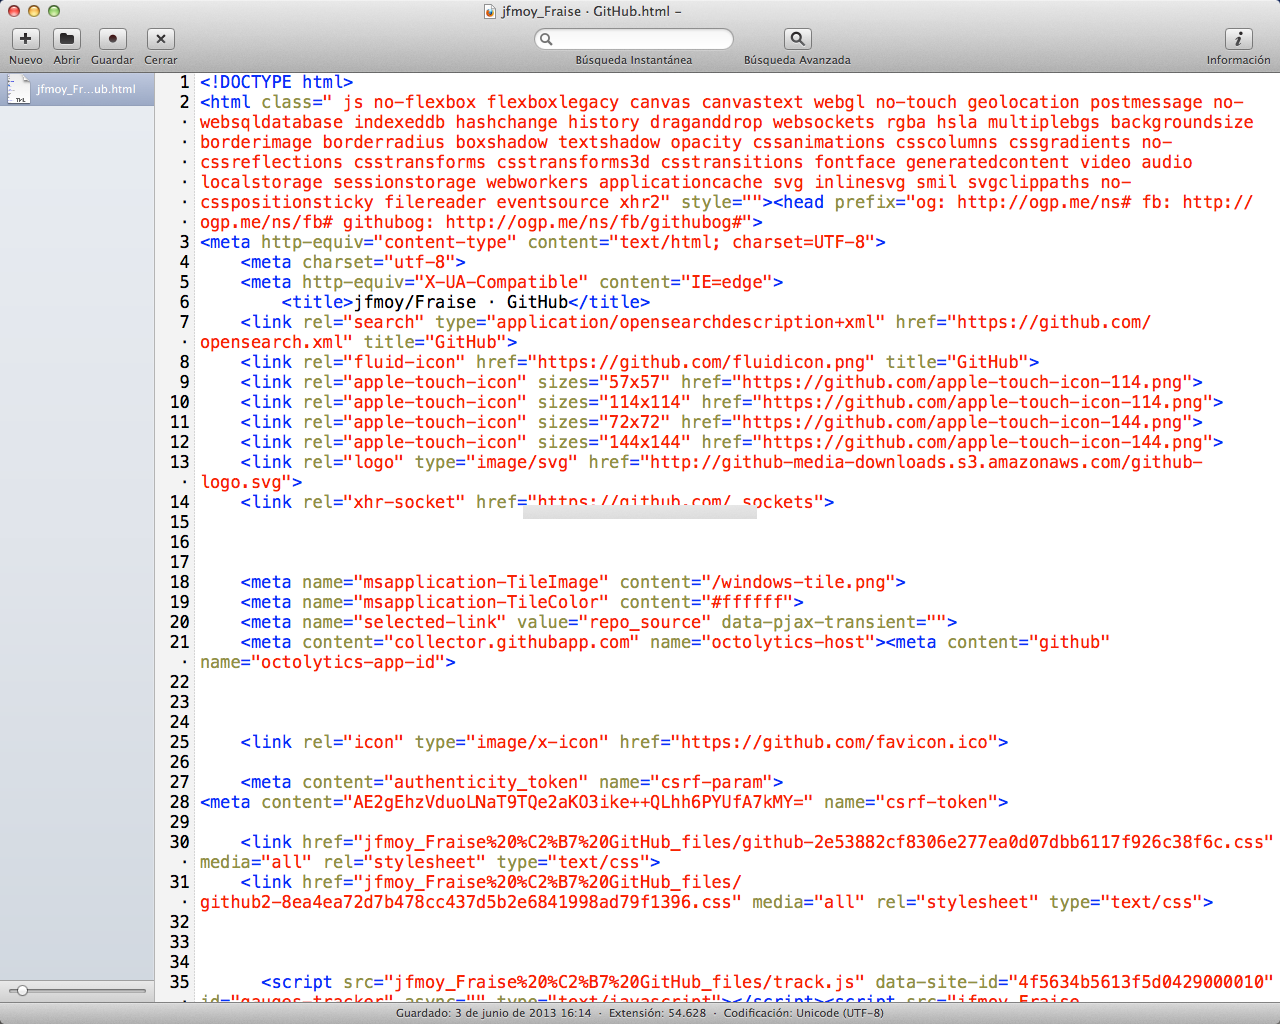Click the Guardado date in status bar
The height and width of the screenshot is (1024, 1280).
pyautogui.click(x=494, y=1013)
